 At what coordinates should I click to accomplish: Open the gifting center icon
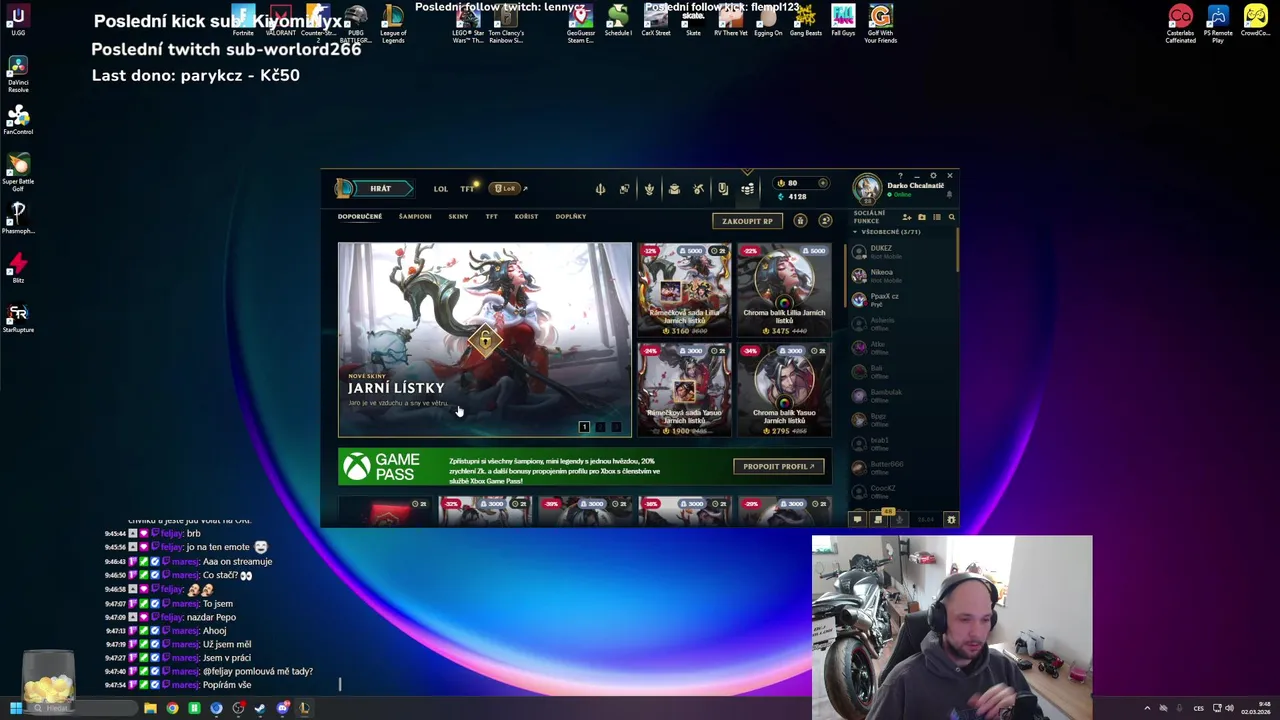coord(800,221)
